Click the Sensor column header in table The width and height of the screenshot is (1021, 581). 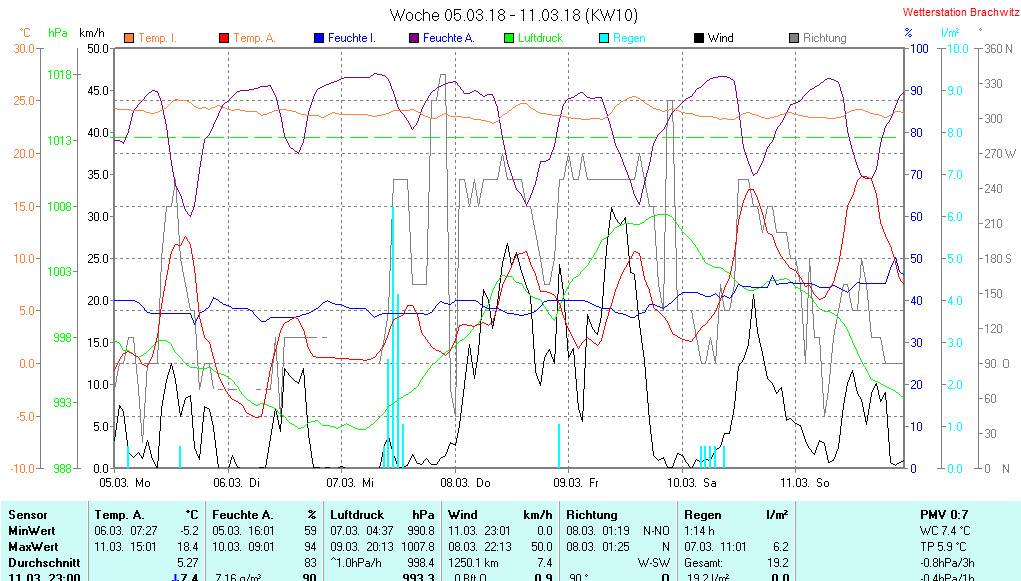point(28,514)
